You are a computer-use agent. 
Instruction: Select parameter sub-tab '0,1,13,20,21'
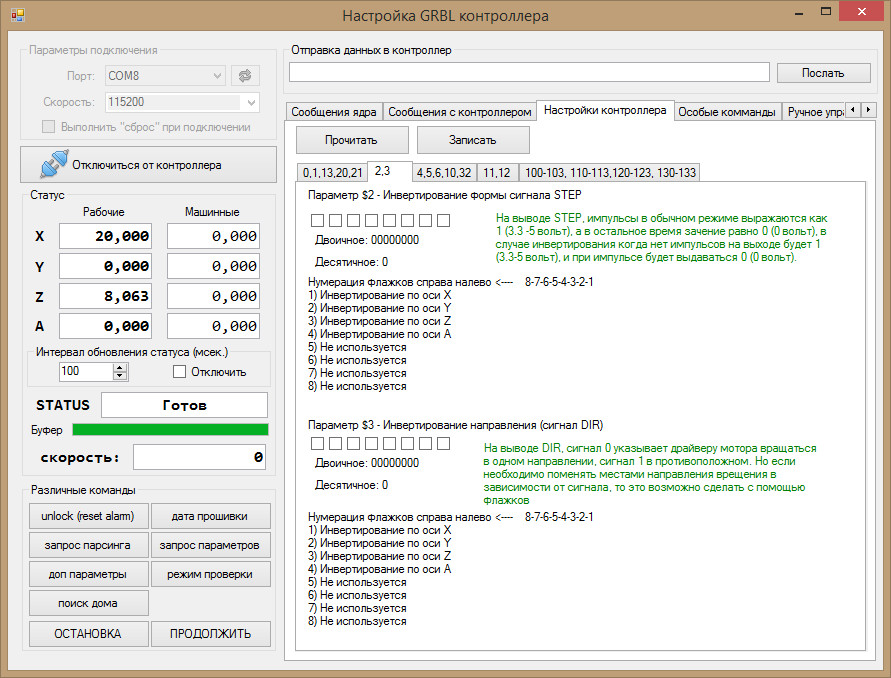332,173
